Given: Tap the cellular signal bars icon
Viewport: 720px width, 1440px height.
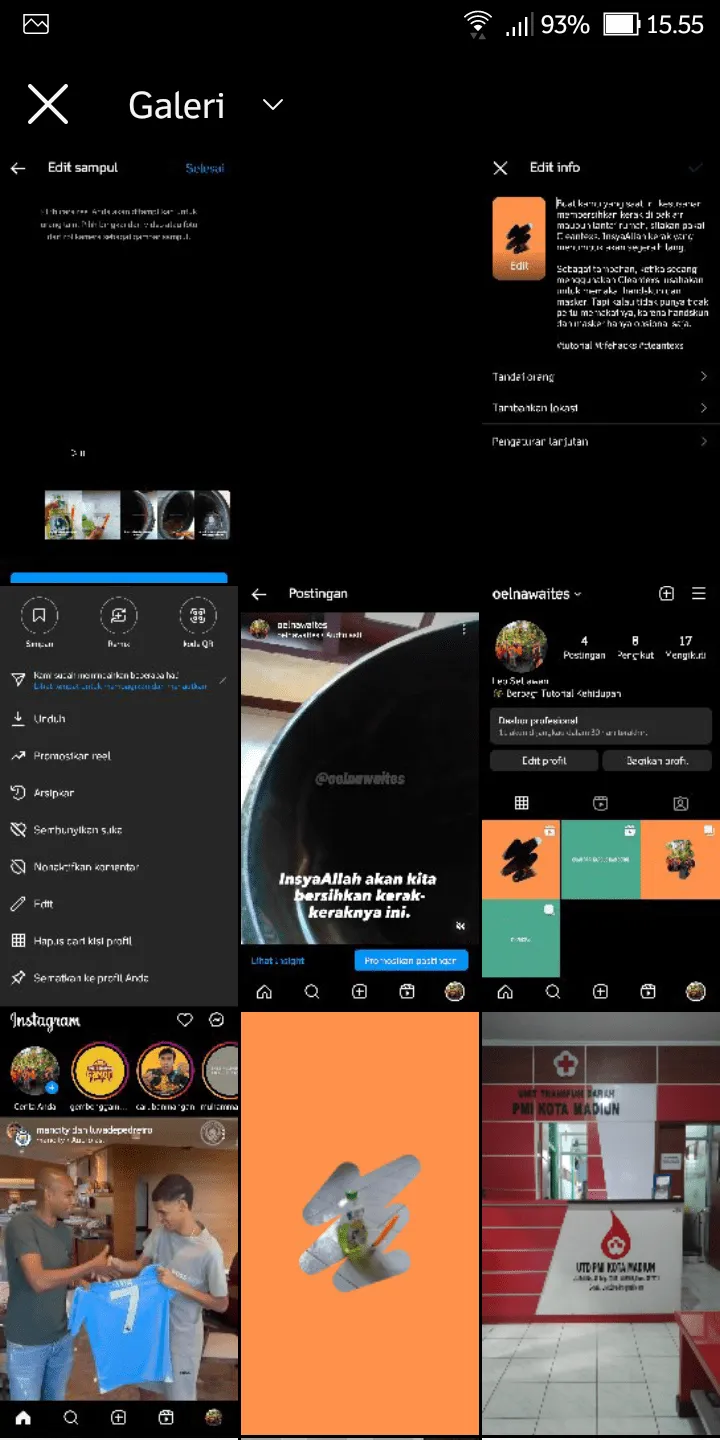Looking at the screenshot, I should (517, 25).
